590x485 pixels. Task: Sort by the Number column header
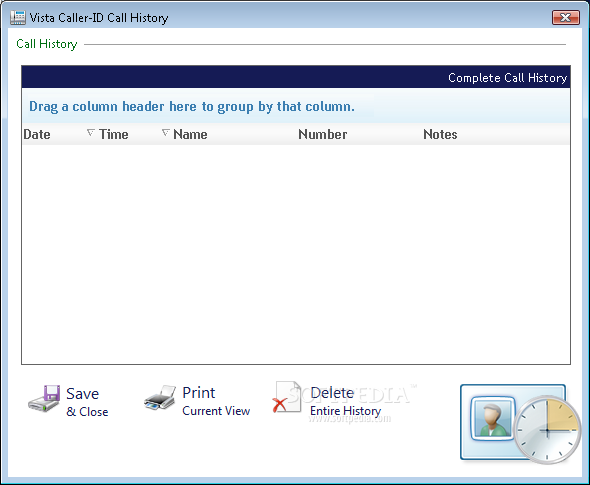pyautogui.click(x=322, y=134)
